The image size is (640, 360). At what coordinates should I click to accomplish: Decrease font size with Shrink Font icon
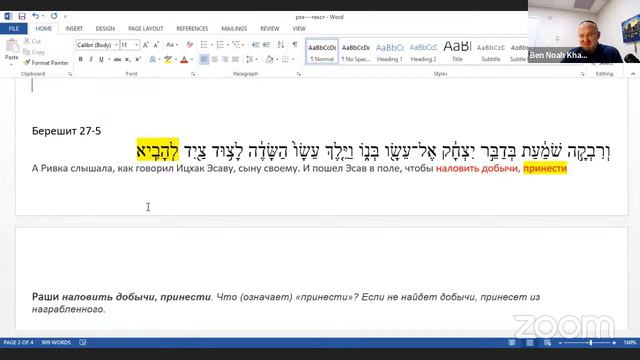[156, 45]
